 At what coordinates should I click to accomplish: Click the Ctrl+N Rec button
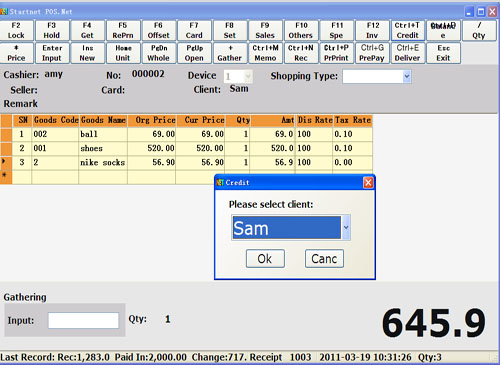tap(301, 53)
